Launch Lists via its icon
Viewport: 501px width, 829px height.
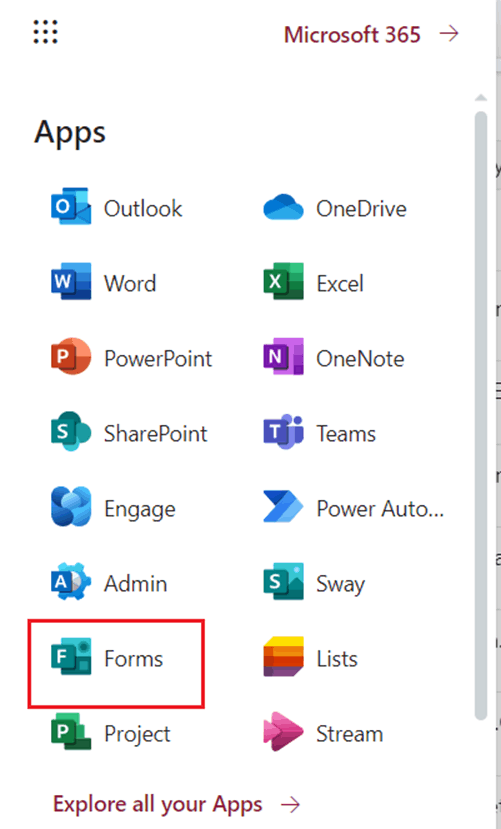[x=283, y=657]
